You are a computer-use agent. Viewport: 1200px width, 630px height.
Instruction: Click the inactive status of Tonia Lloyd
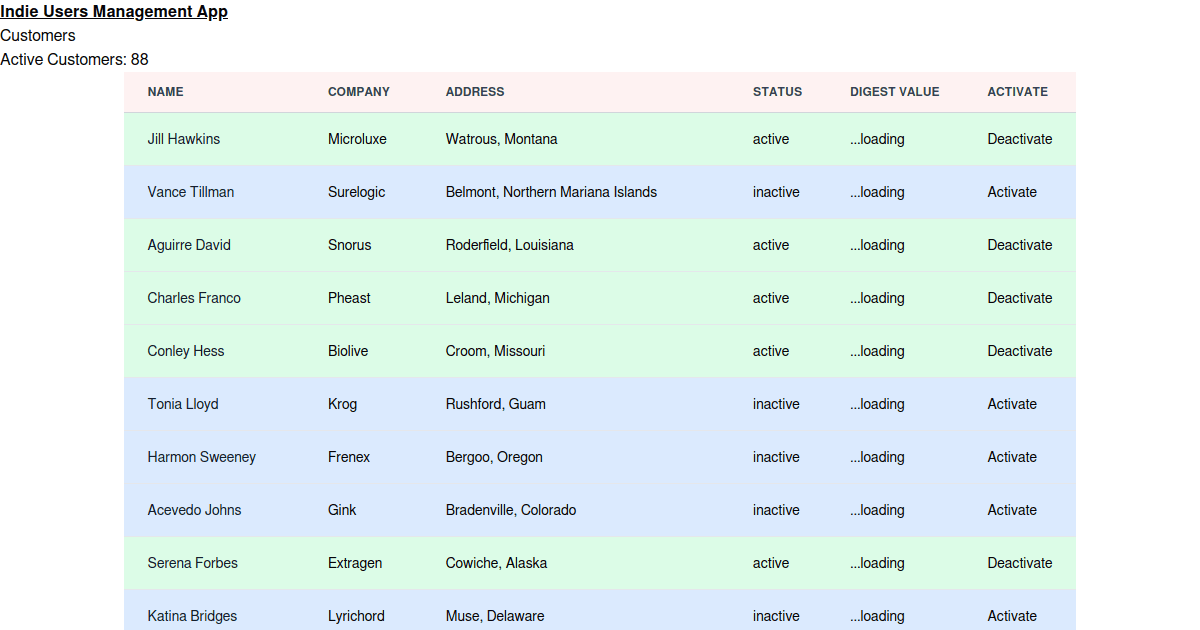click(776, 404)
